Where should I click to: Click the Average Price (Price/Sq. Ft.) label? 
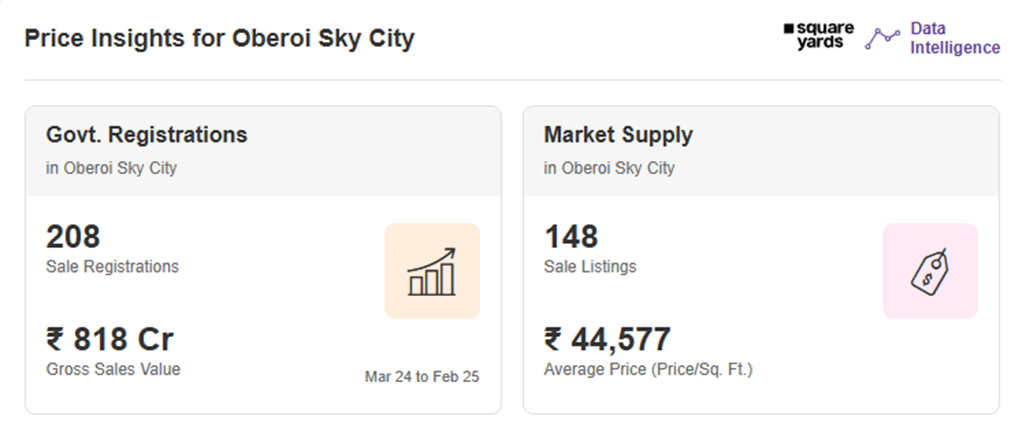[649, 370]
